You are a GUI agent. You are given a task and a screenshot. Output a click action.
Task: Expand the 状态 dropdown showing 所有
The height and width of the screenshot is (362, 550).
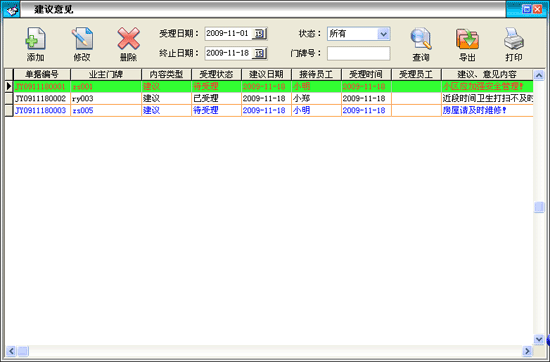tap(383, 34)
